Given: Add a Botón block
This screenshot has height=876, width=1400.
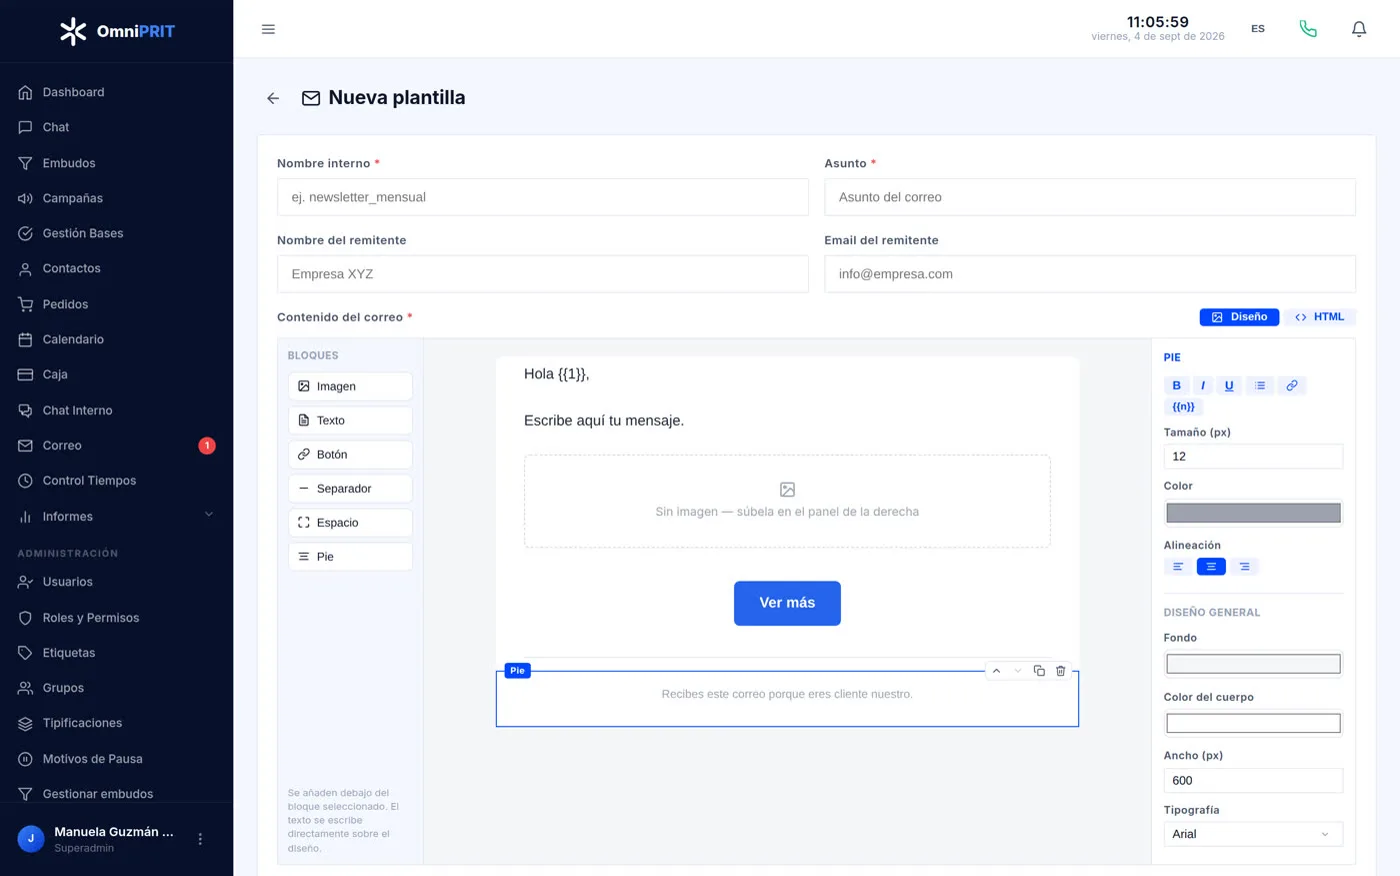Looking at the screenshot, I should 350,454.
